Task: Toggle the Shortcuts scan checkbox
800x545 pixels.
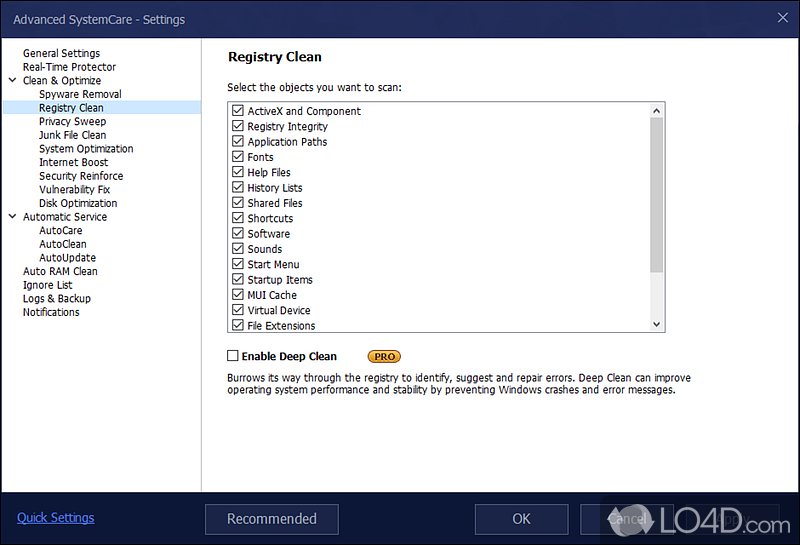Action: 238,218
